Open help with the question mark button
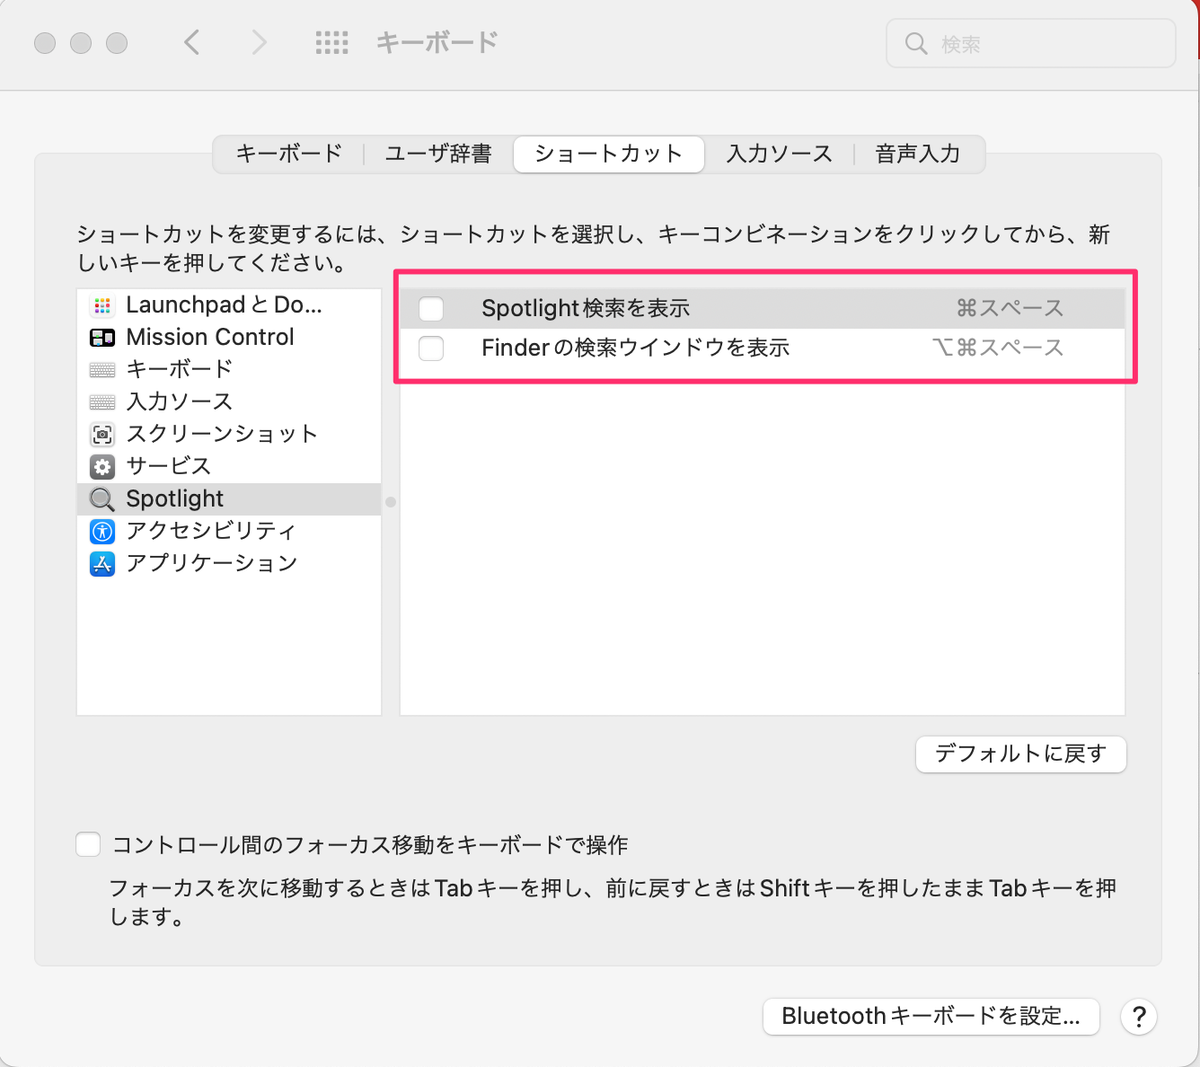This screenshot has width=1200, height=1067. click(1139, 1017)
